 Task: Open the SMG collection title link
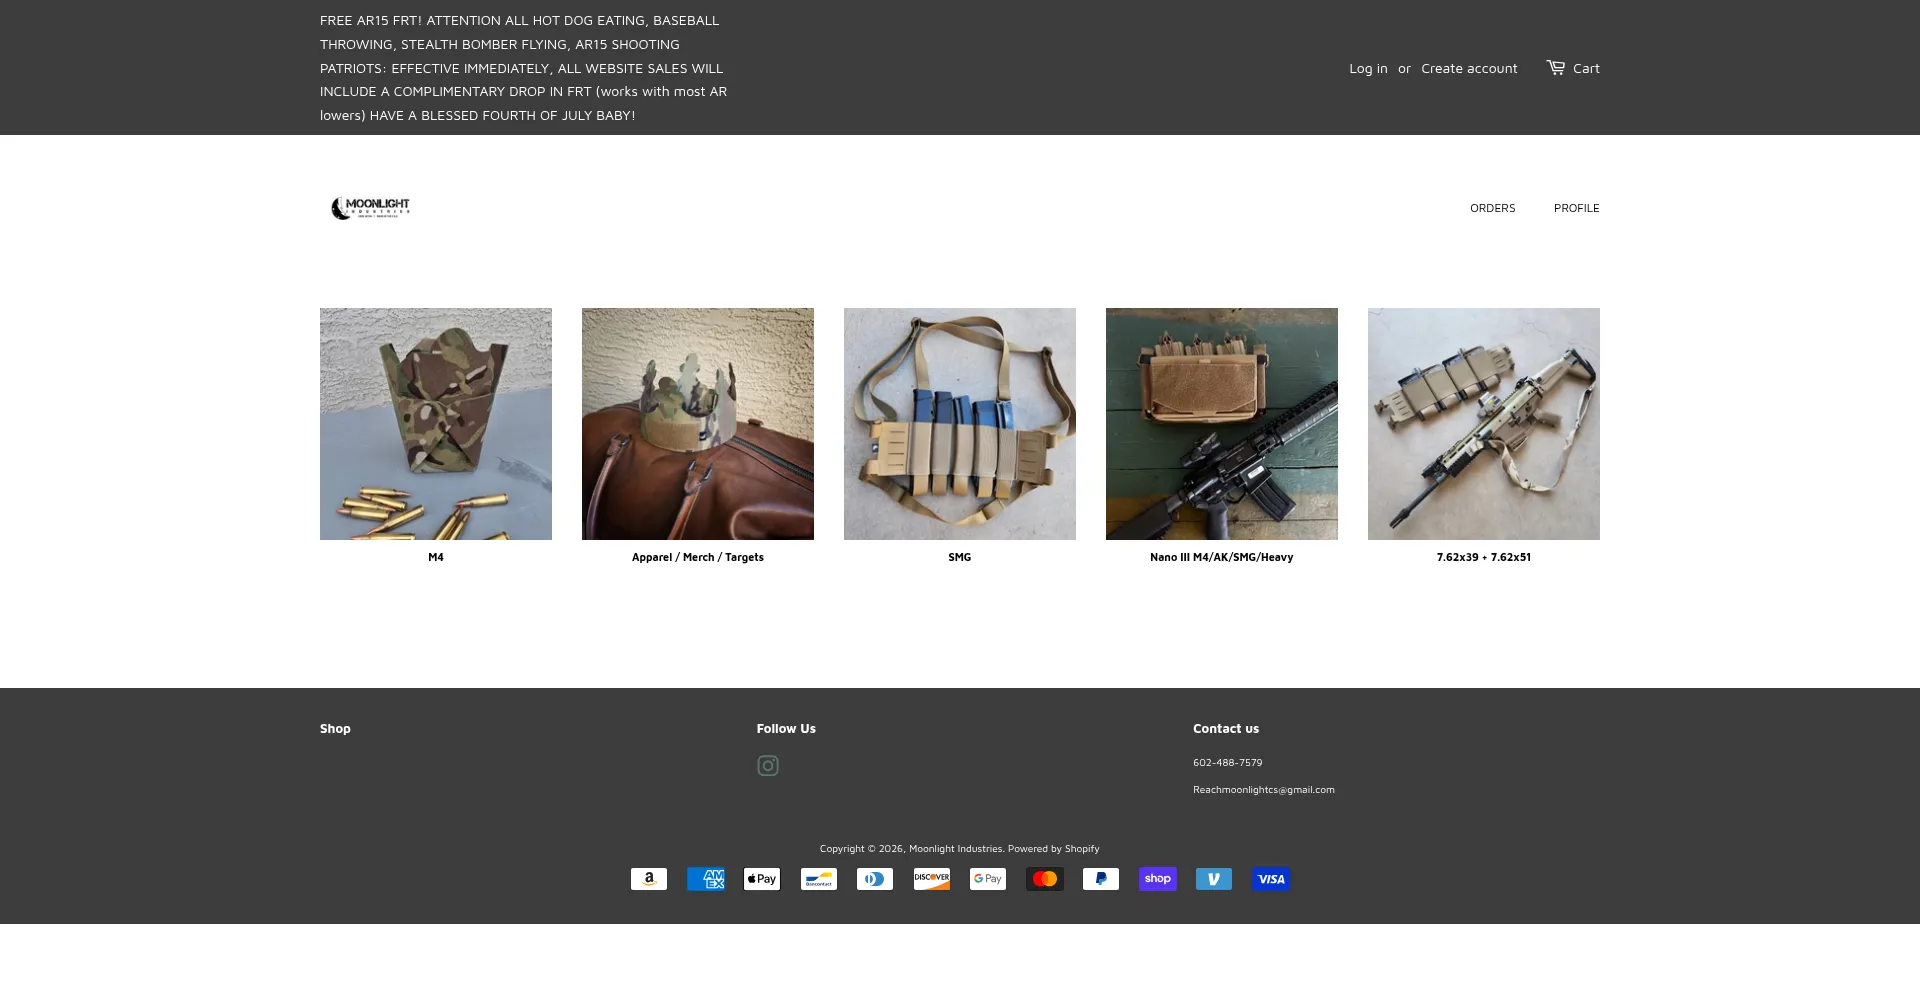pyautogui.click(x=960, y=557)
